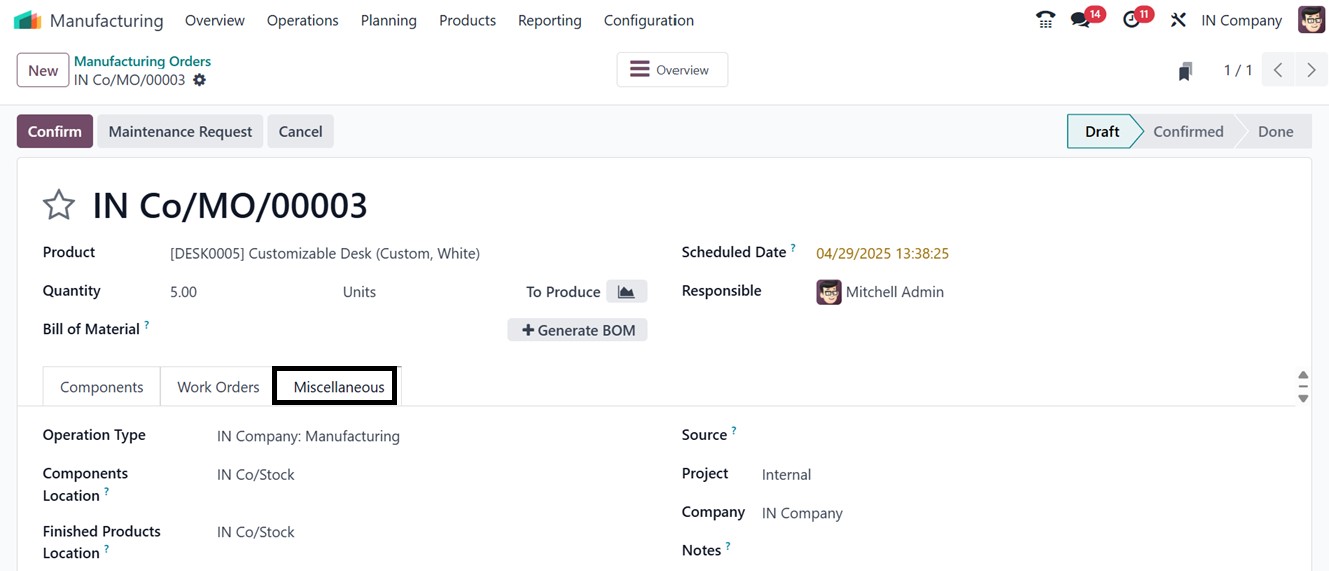The image size is (1329, 571).
Task: Switch to the Work Orders tab
Action: coord(218,387)
